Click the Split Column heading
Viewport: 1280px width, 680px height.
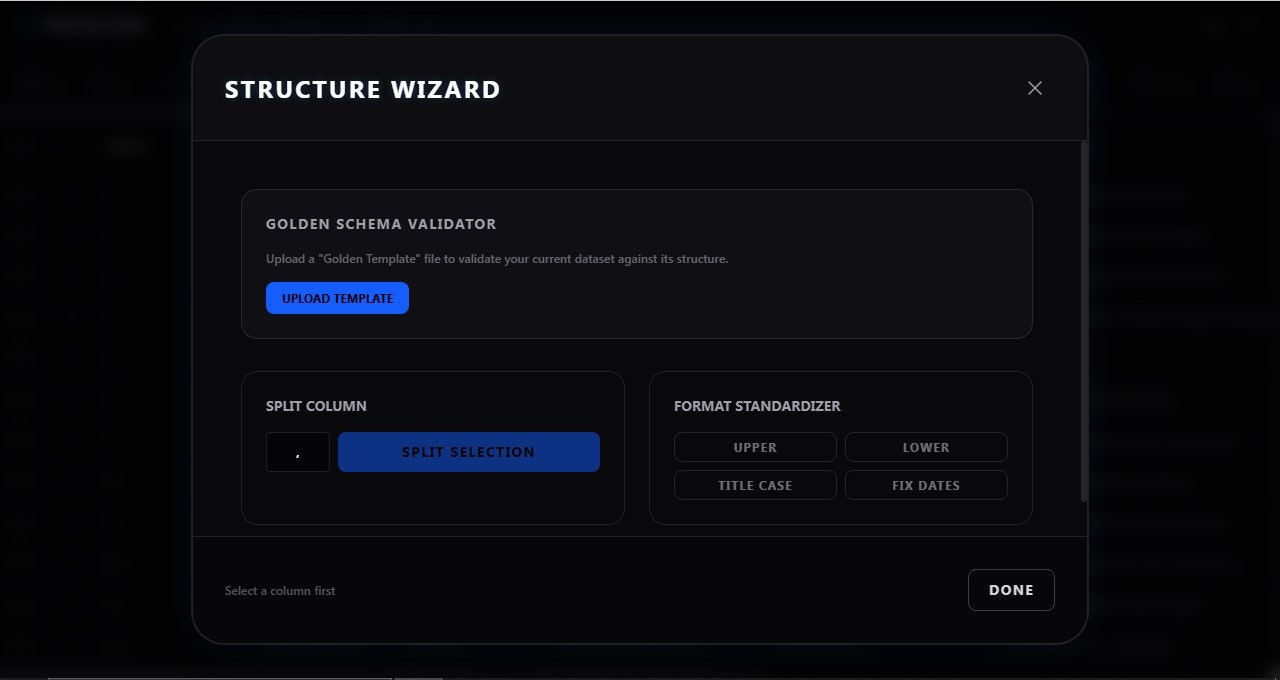tap(316, 406)
